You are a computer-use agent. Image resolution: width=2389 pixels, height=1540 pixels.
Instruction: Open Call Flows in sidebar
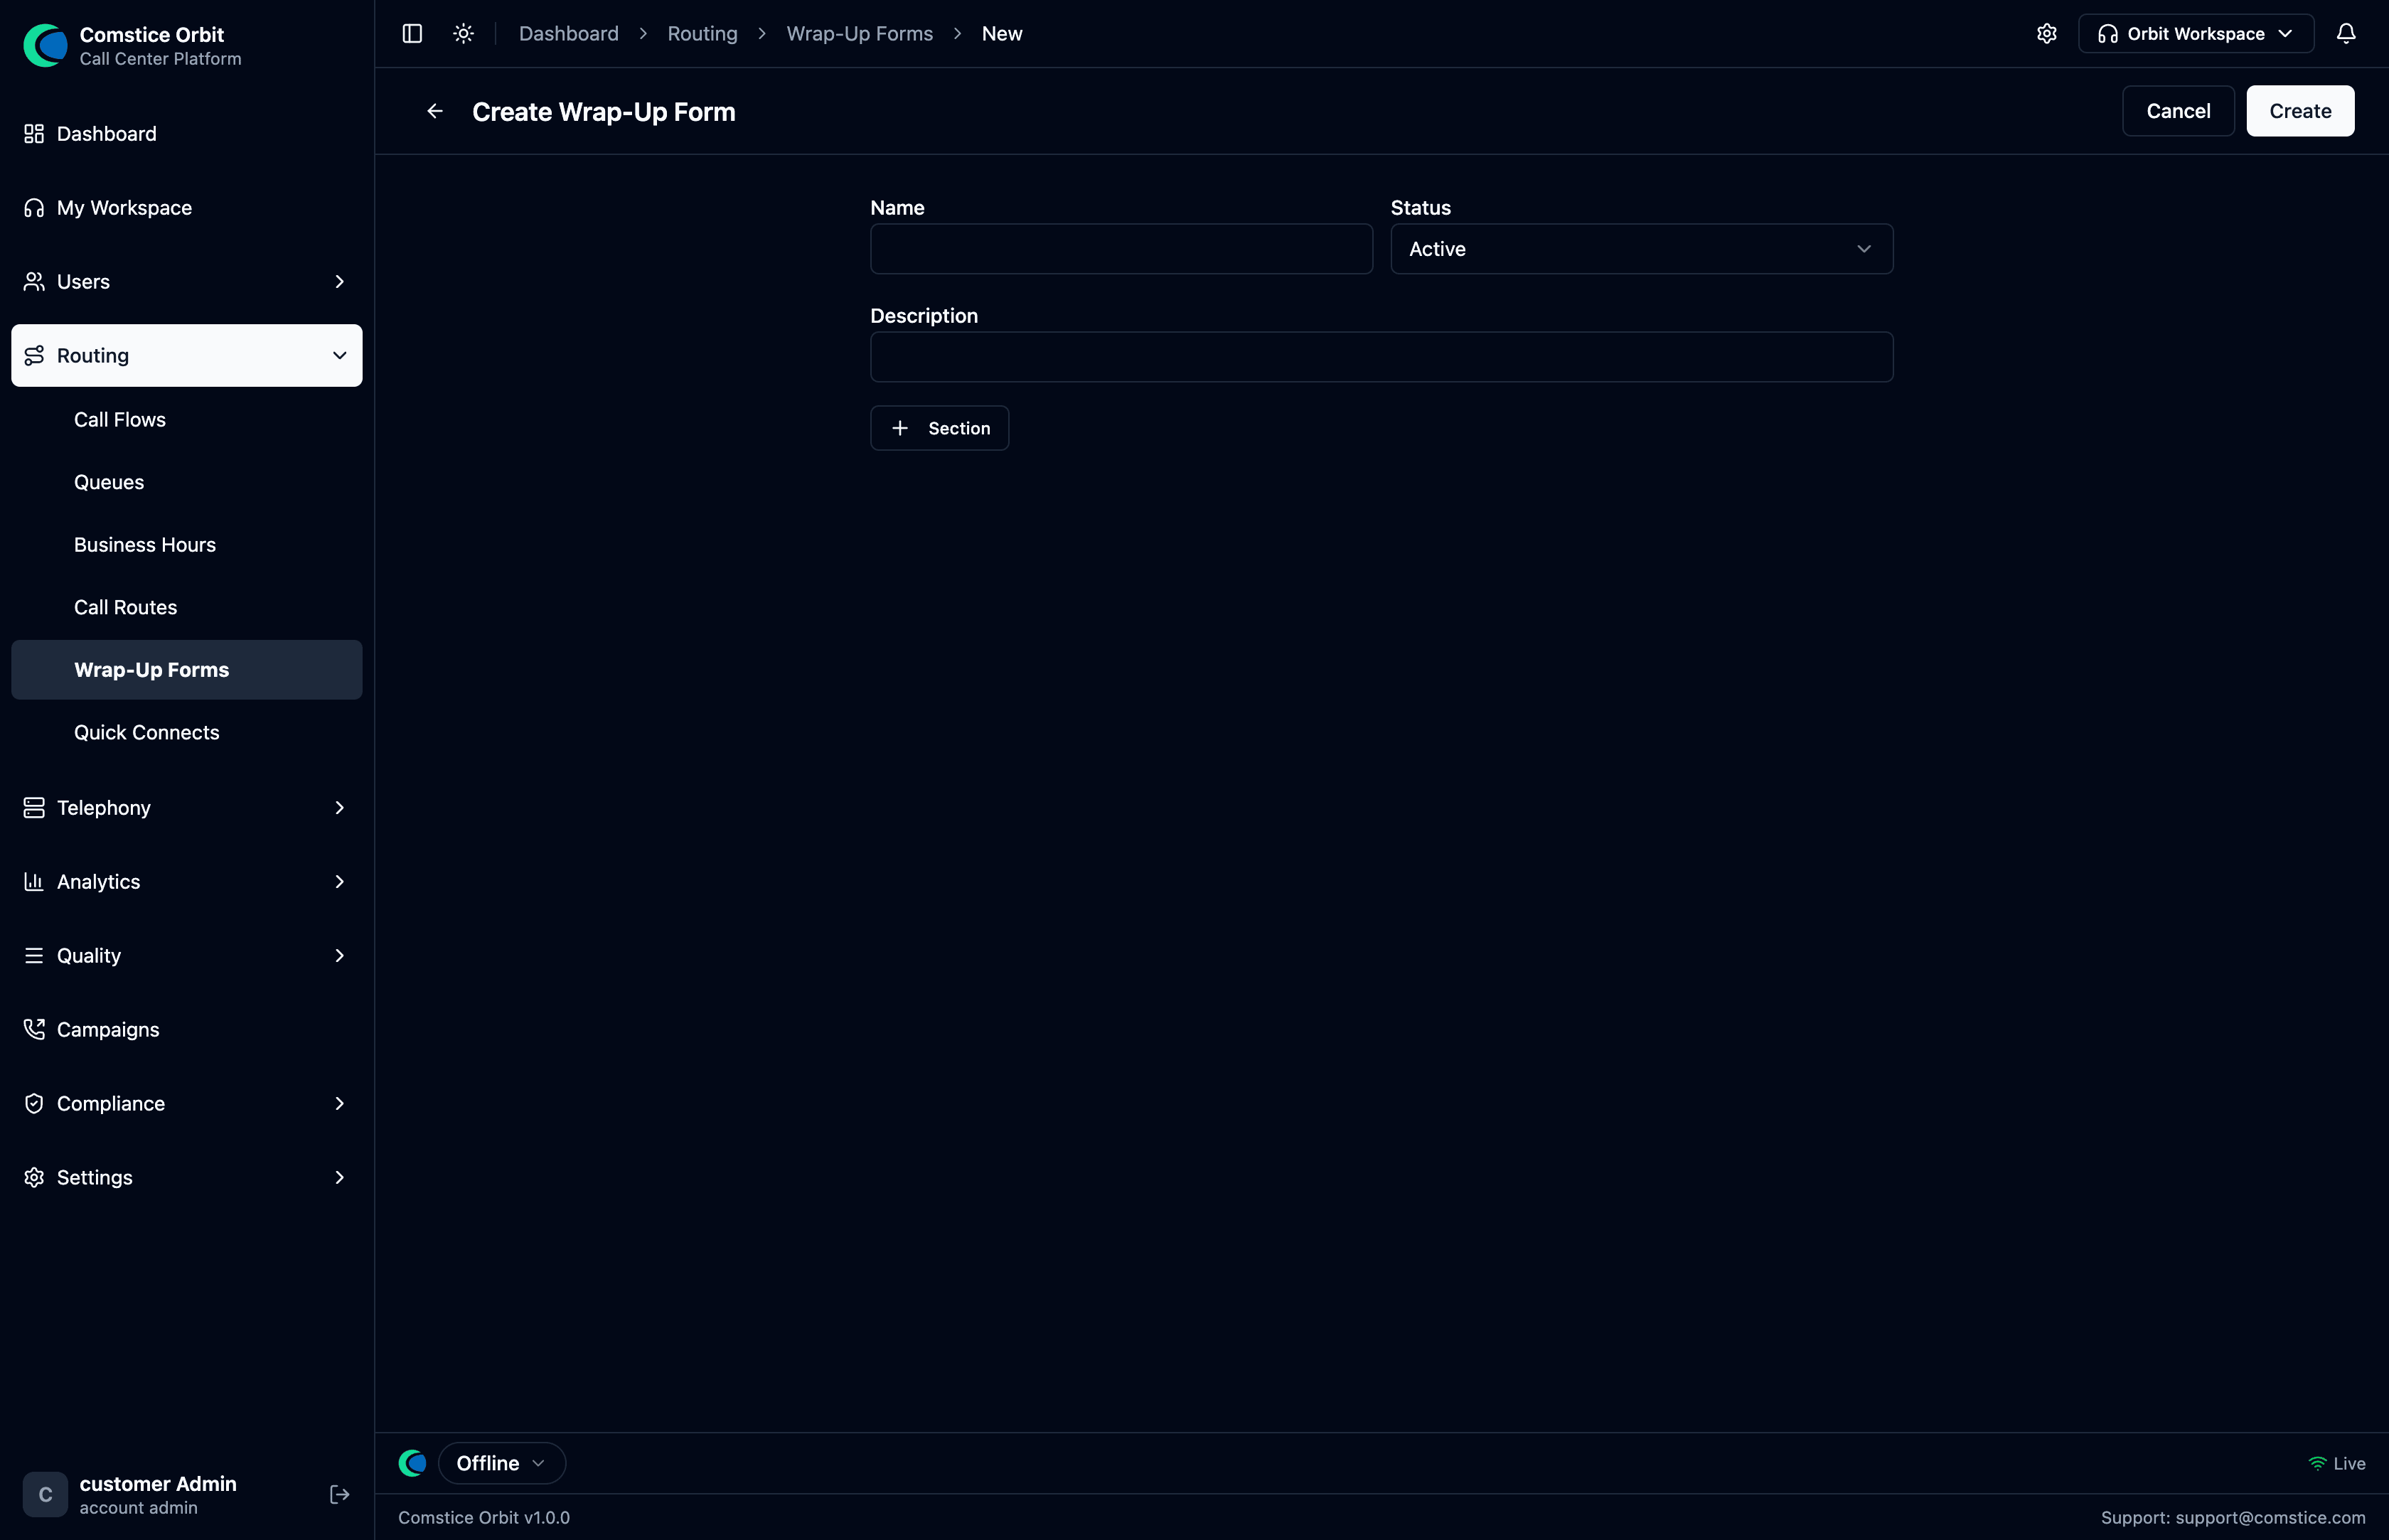click(x=187, y=420)
